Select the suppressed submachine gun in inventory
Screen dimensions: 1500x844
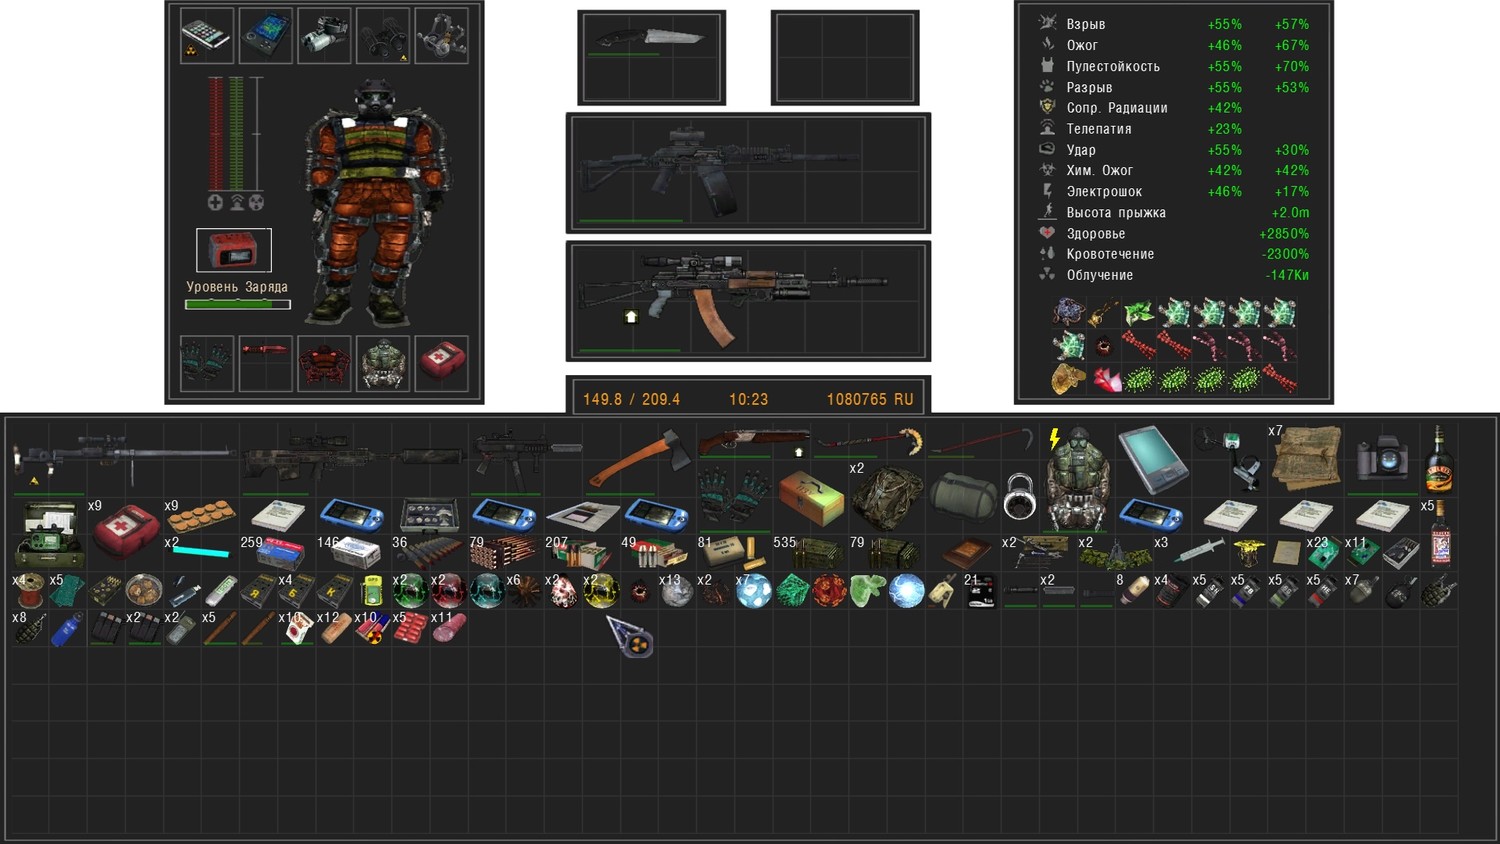(x=526, y=459)
